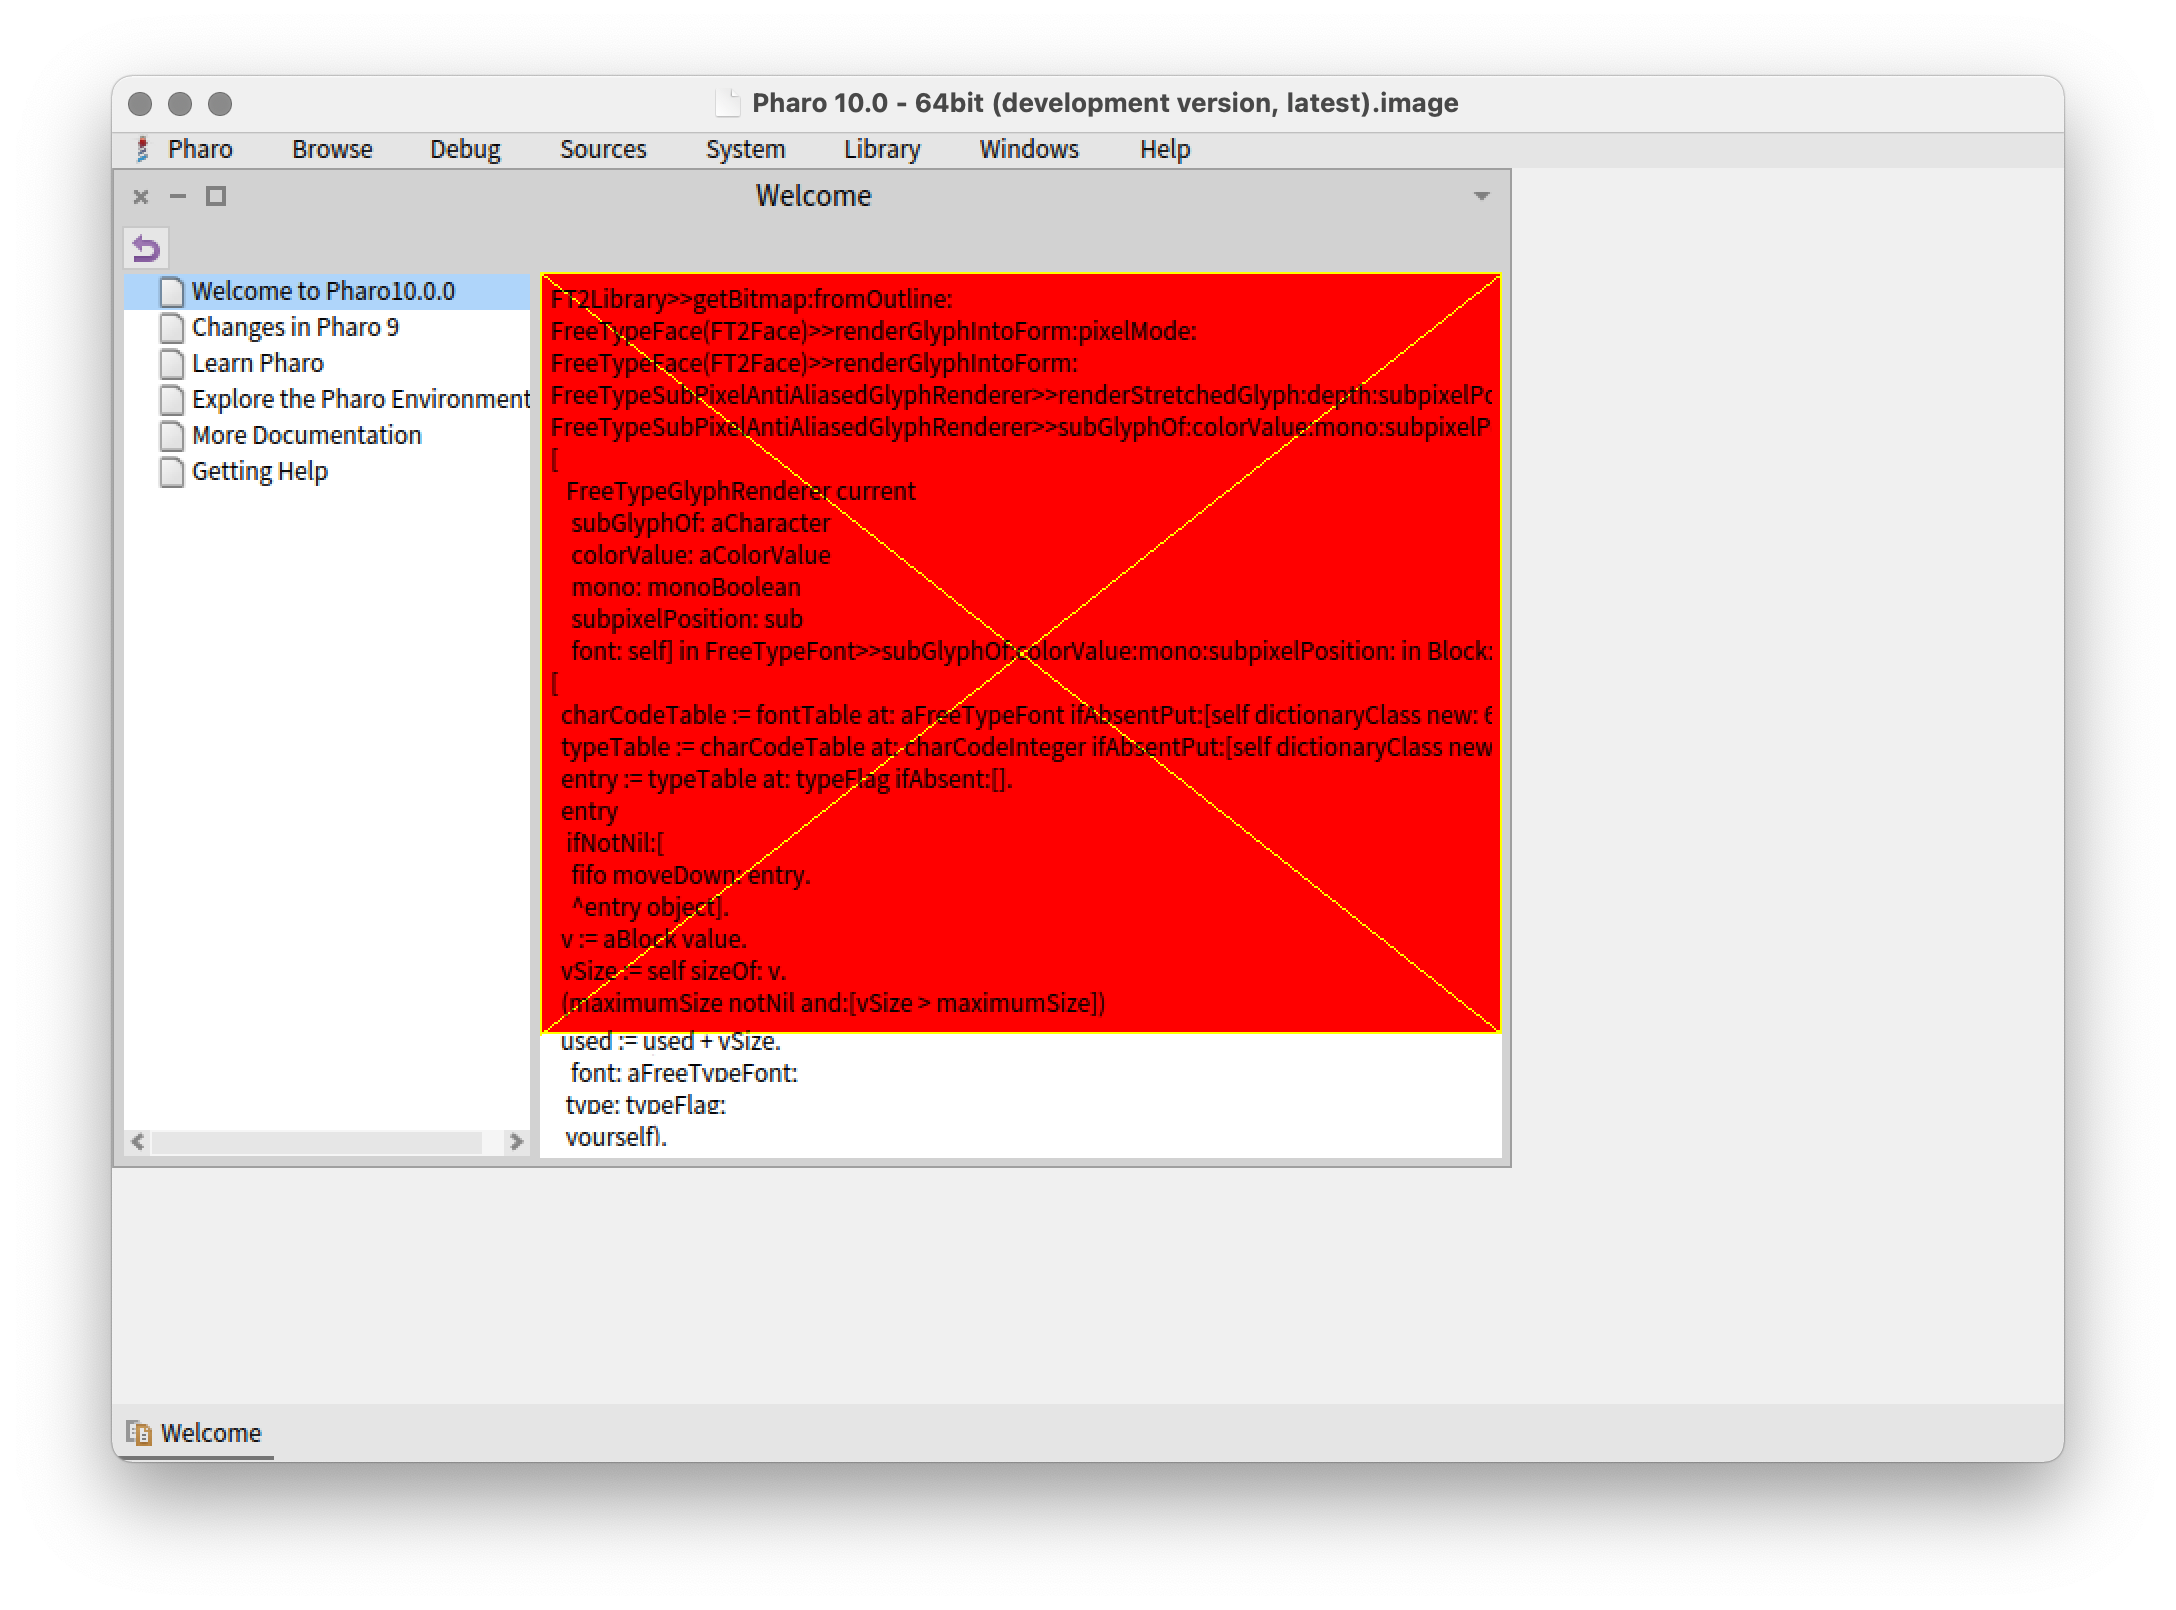
Task: Open the Help menu
Action: [x=1166, y=148]
